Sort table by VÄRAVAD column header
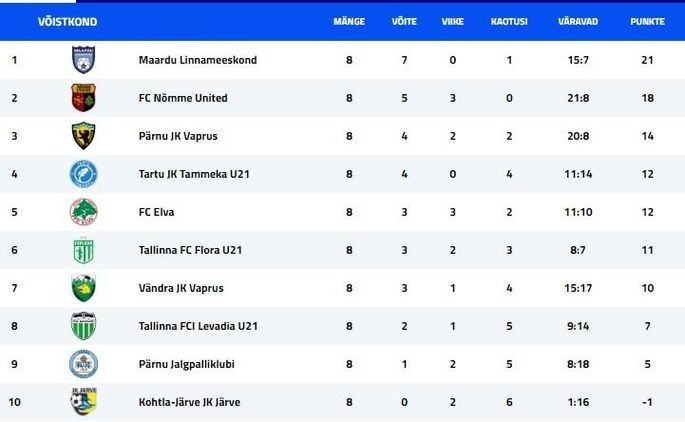The height and width of the screenshot is (422, 685). click(x=578, y=21)
